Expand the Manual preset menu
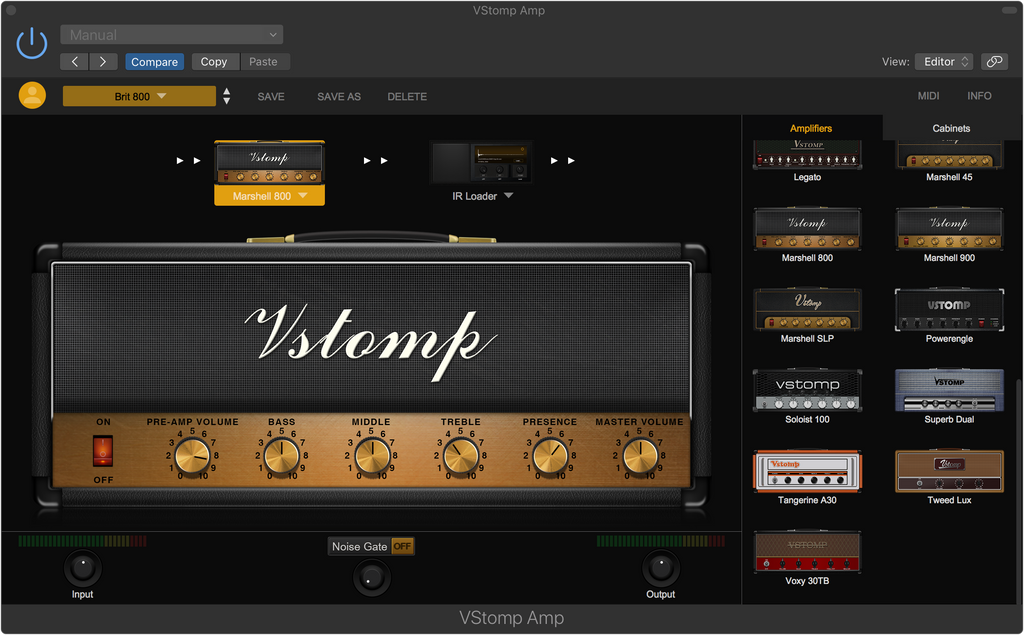Screen dimensions: 1024x635 tap(171, 35)
